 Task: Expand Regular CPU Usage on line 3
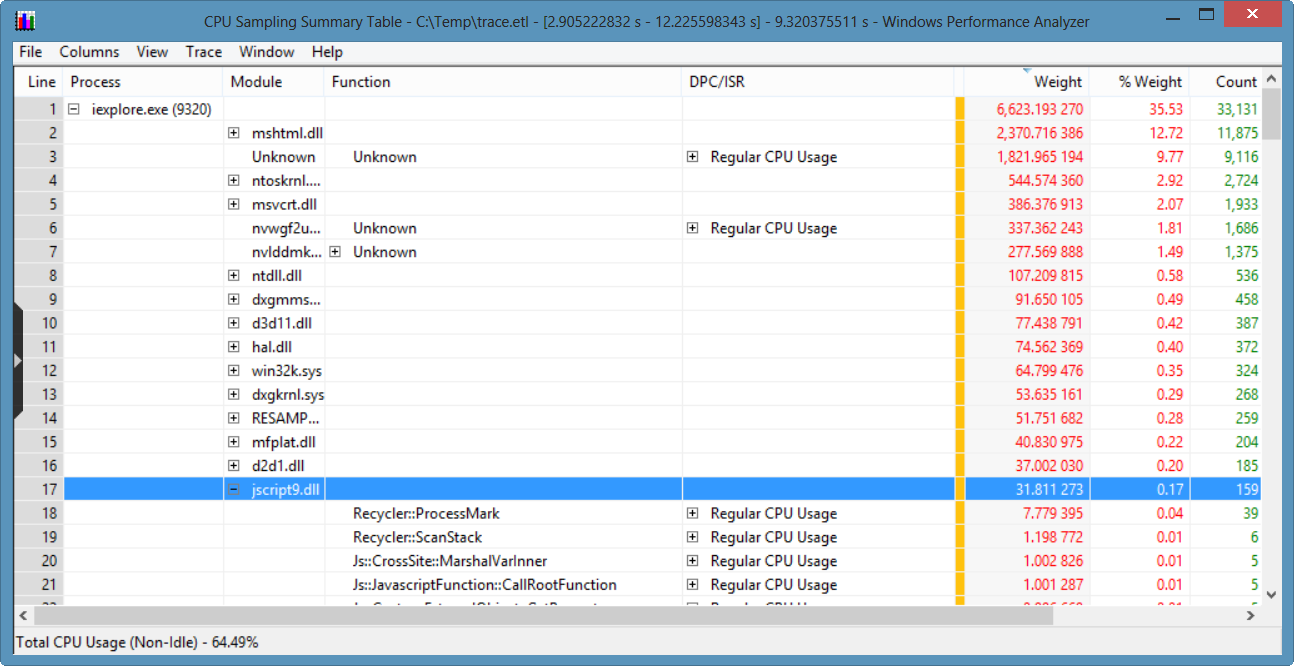click(x=693, y=157)
